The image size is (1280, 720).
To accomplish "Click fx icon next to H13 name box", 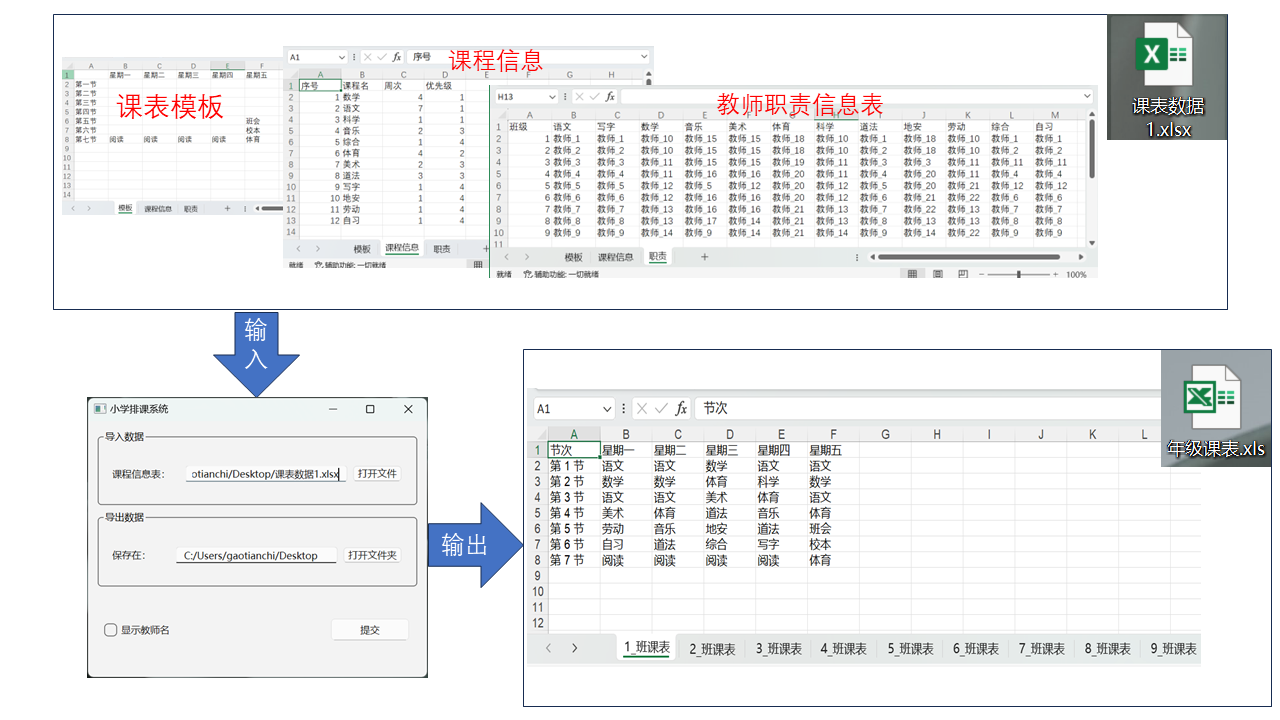I will 610,97.
